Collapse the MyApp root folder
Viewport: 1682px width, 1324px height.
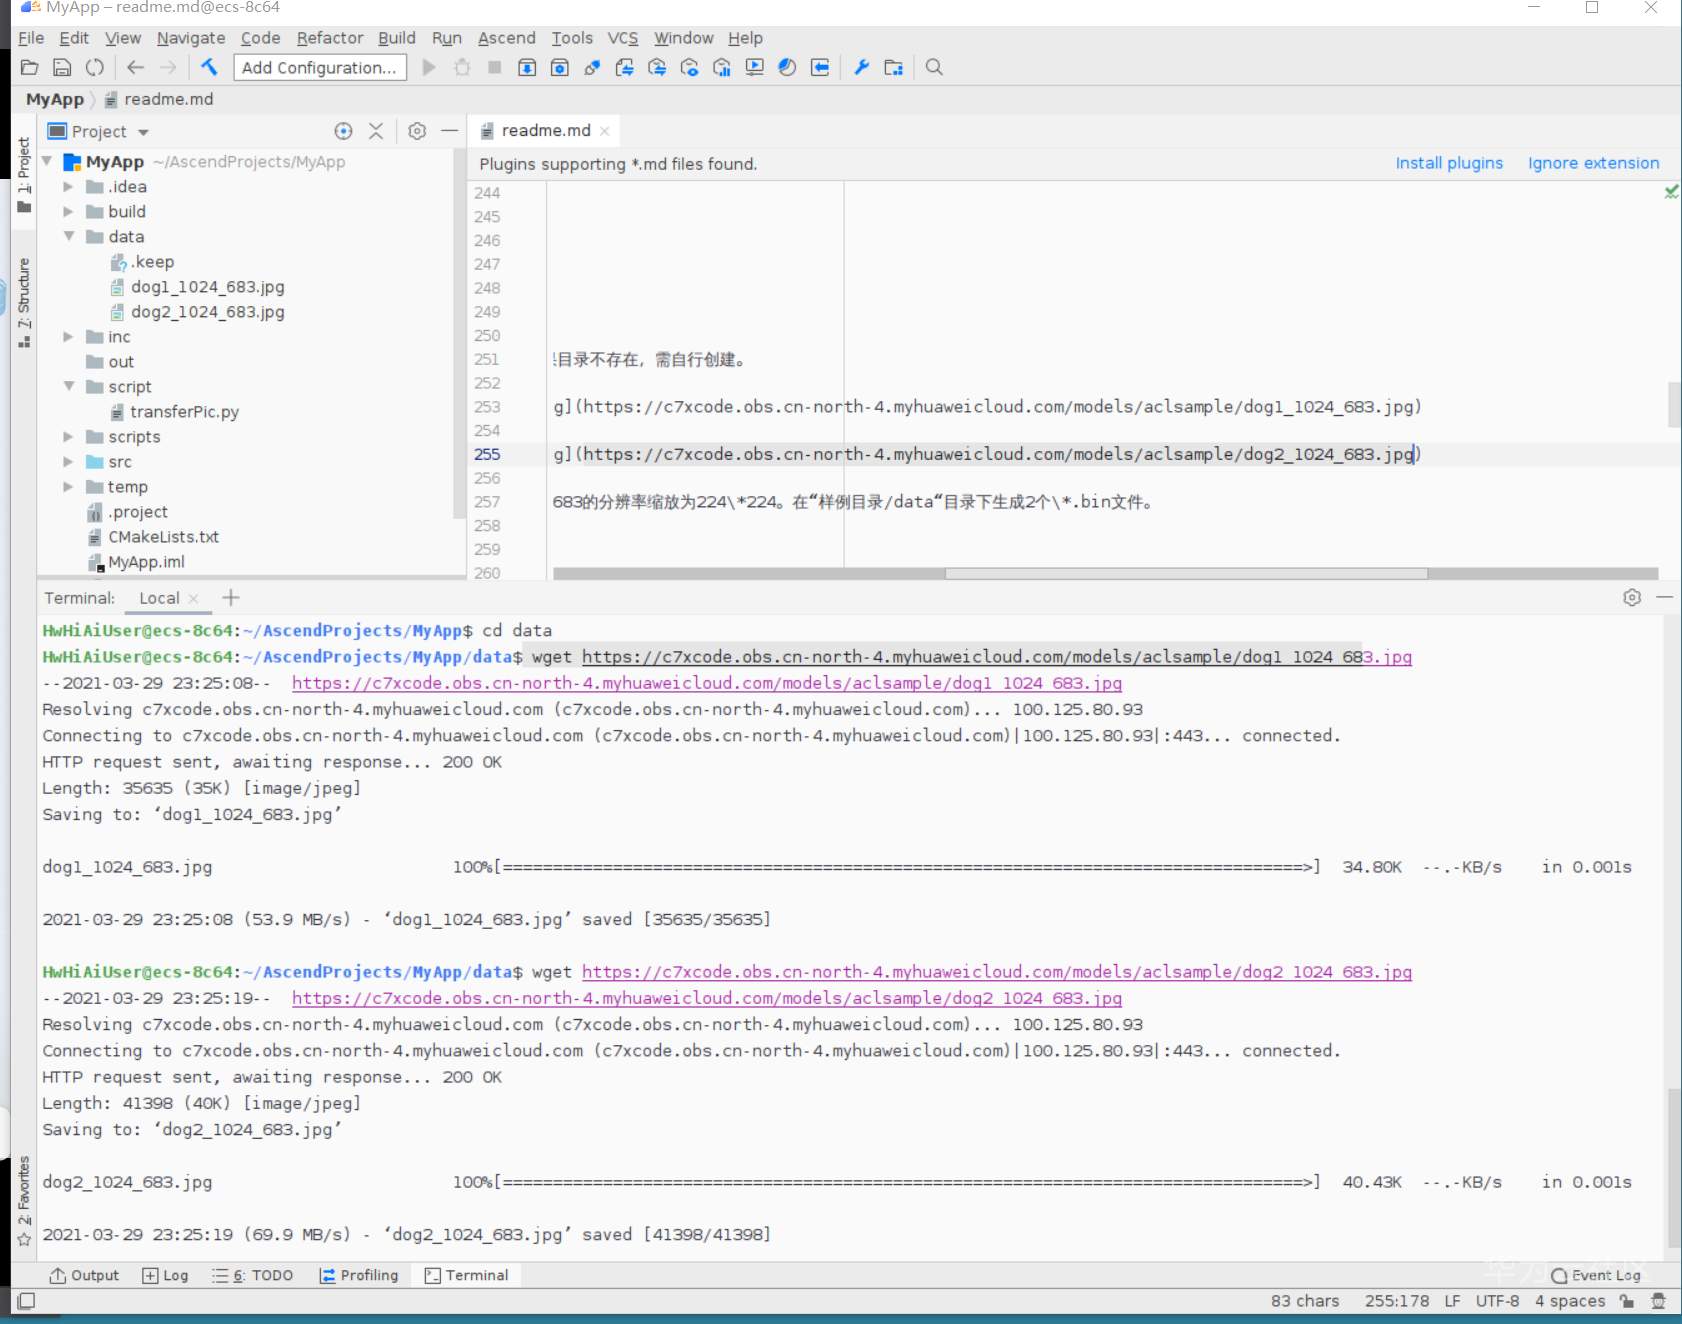tap(46, 161)
